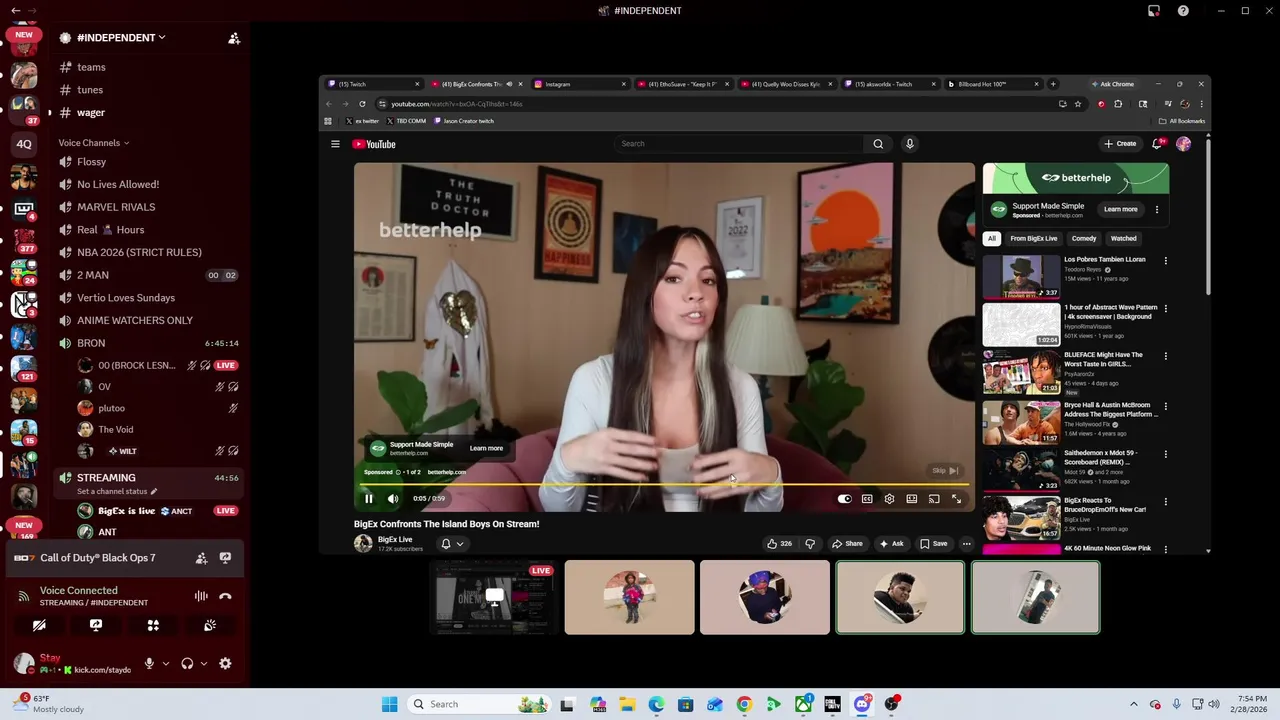This screenshot has height=720, width=1280.
Task: Open Windows Start menu
Action: click(389, 704)
